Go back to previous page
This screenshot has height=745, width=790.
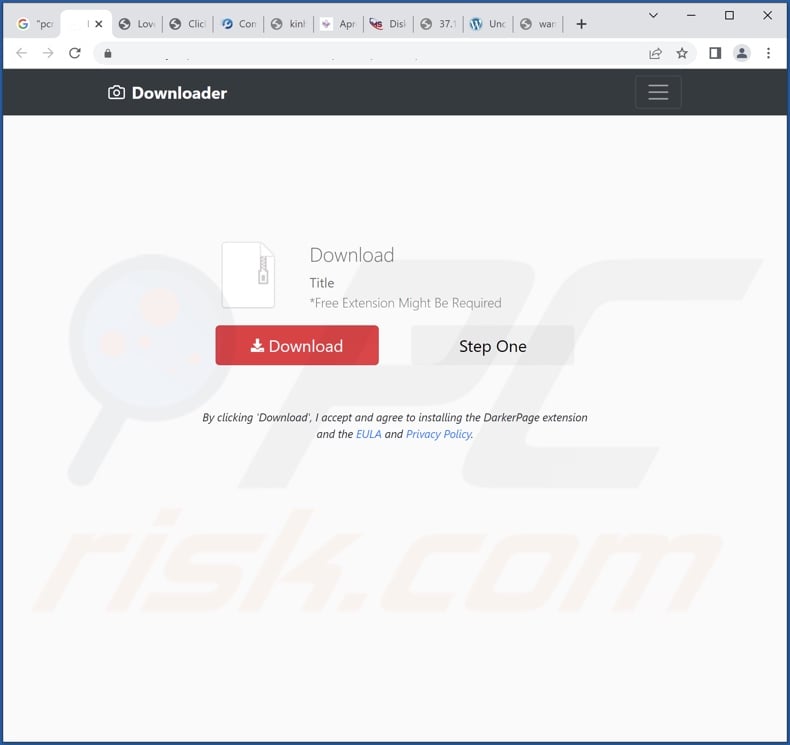click(x=22, y=53)
